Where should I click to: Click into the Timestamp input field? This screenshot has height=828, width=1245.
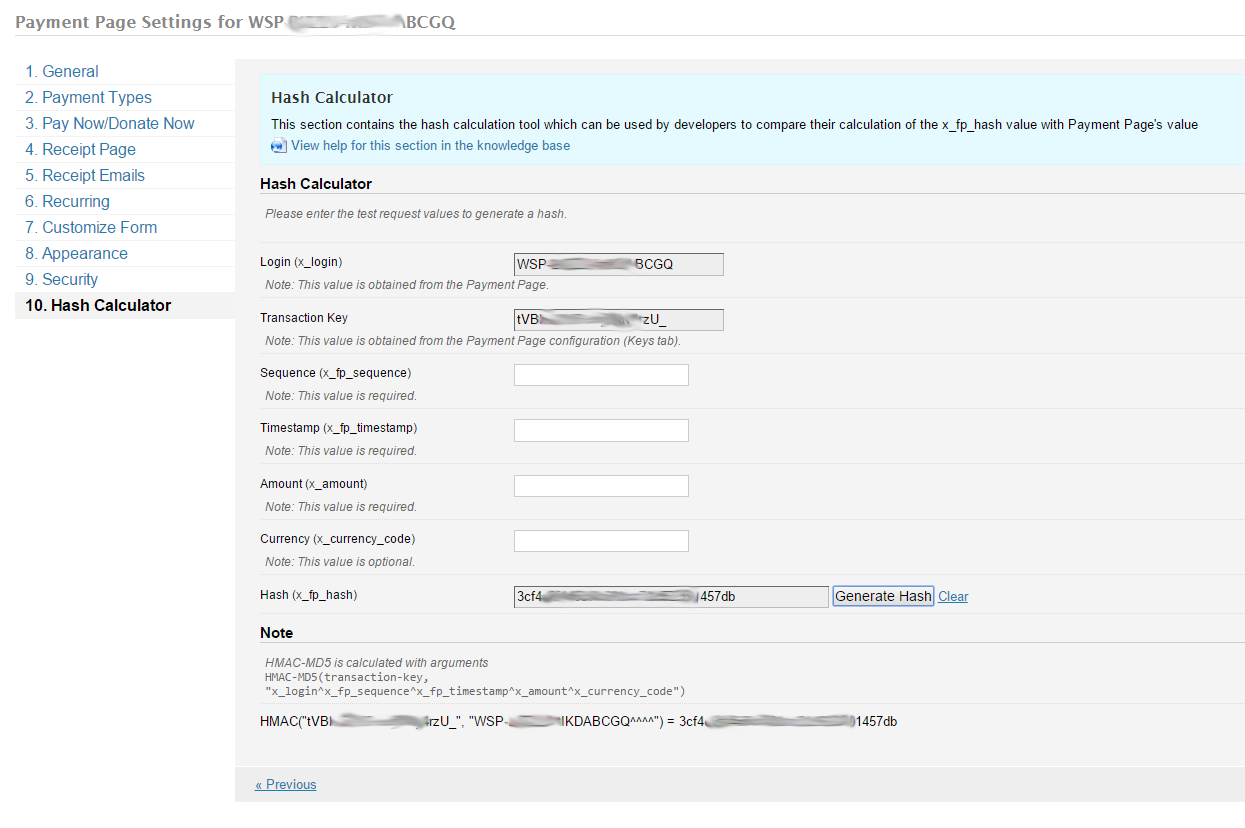click(601, 430)
